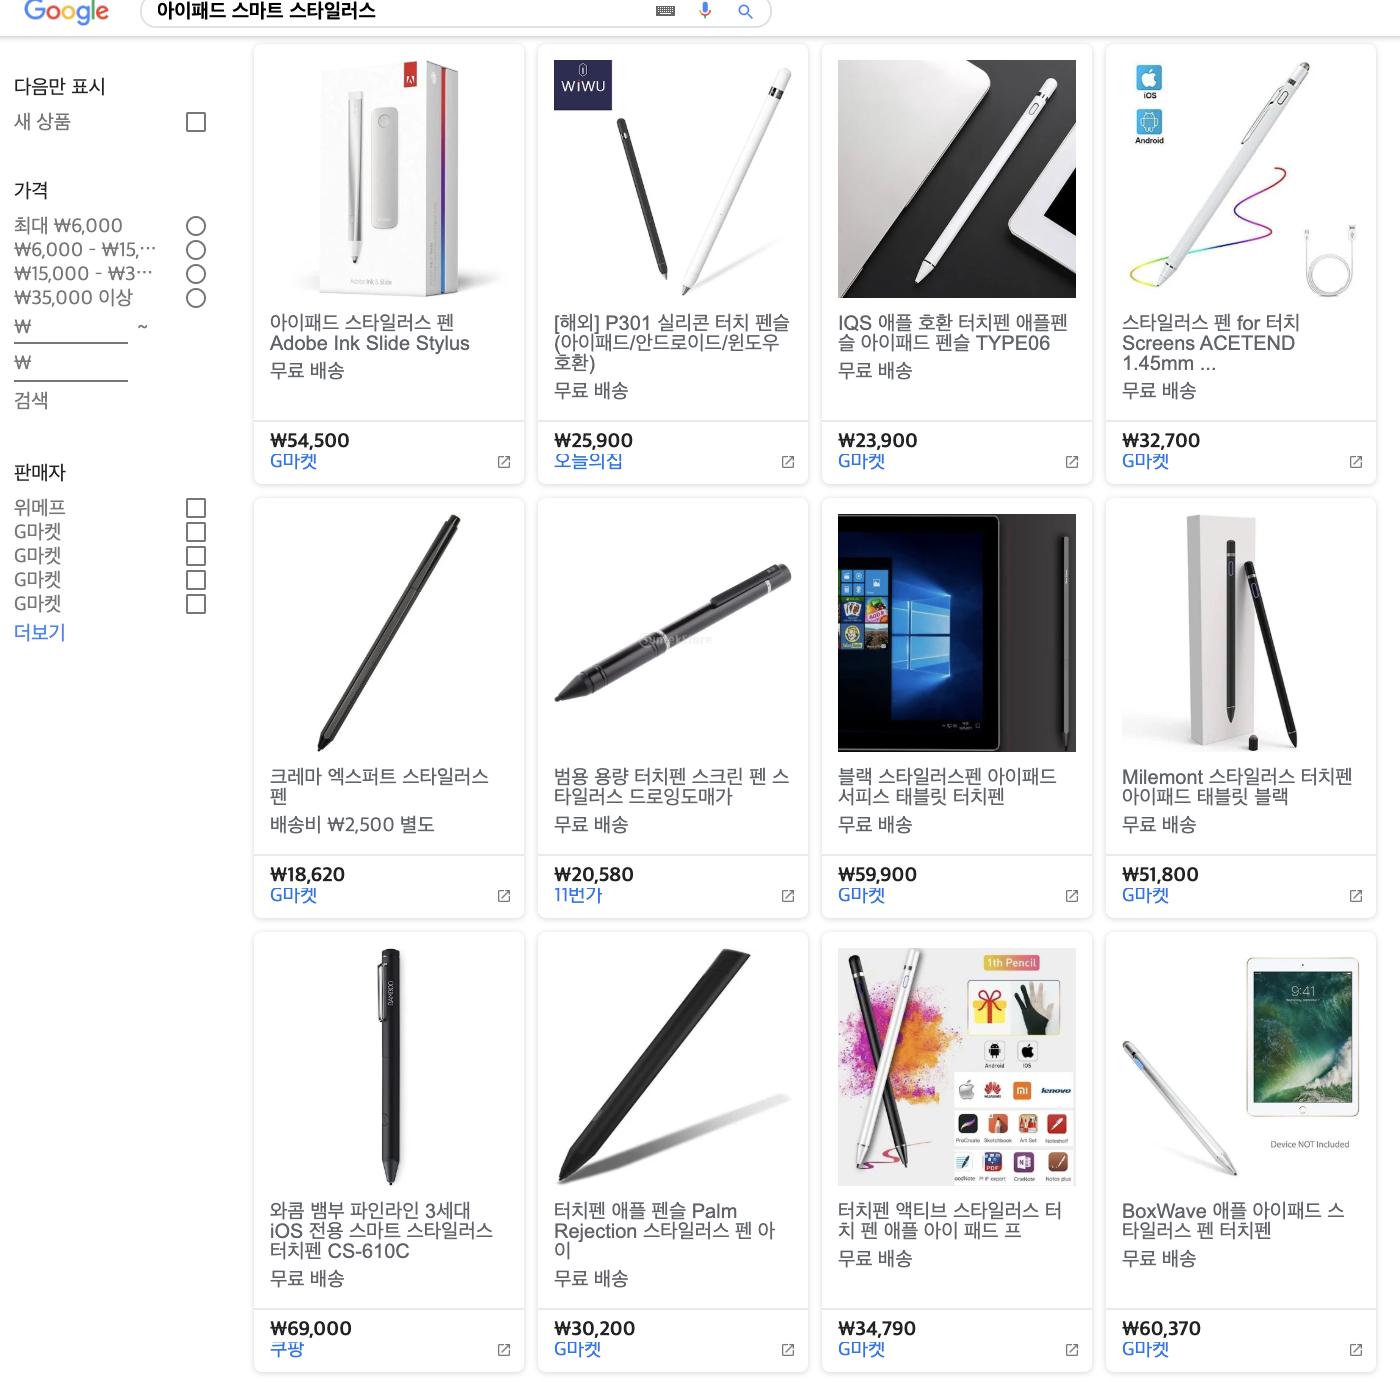1400x1382 pixels.
Task: Open external link icon for ₩69,000 Wacom stylus
Action: [504, 1350]
